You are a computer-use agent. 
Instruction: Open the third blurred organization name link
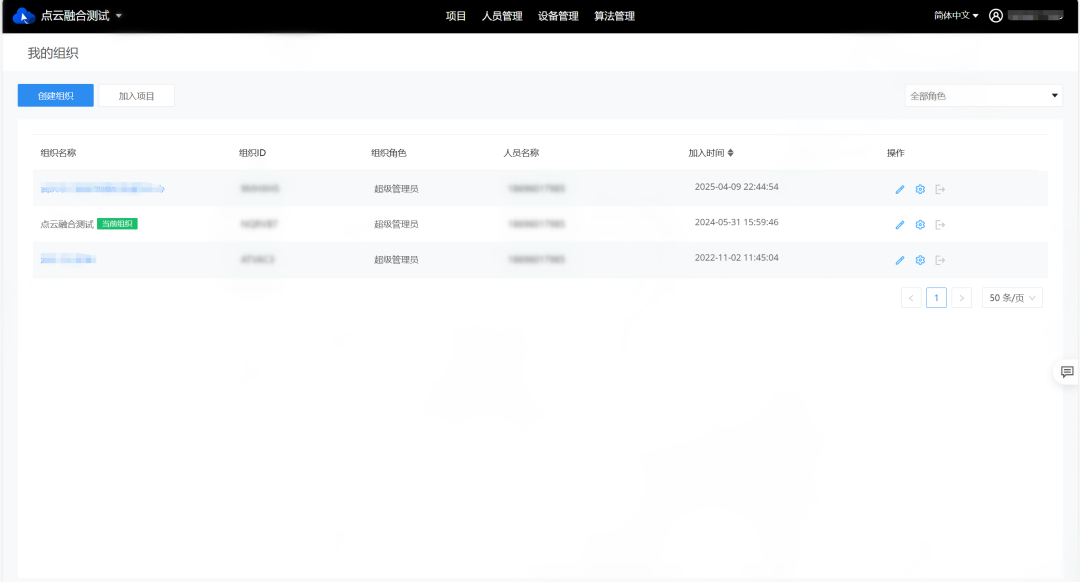click(x=68, y=260)
